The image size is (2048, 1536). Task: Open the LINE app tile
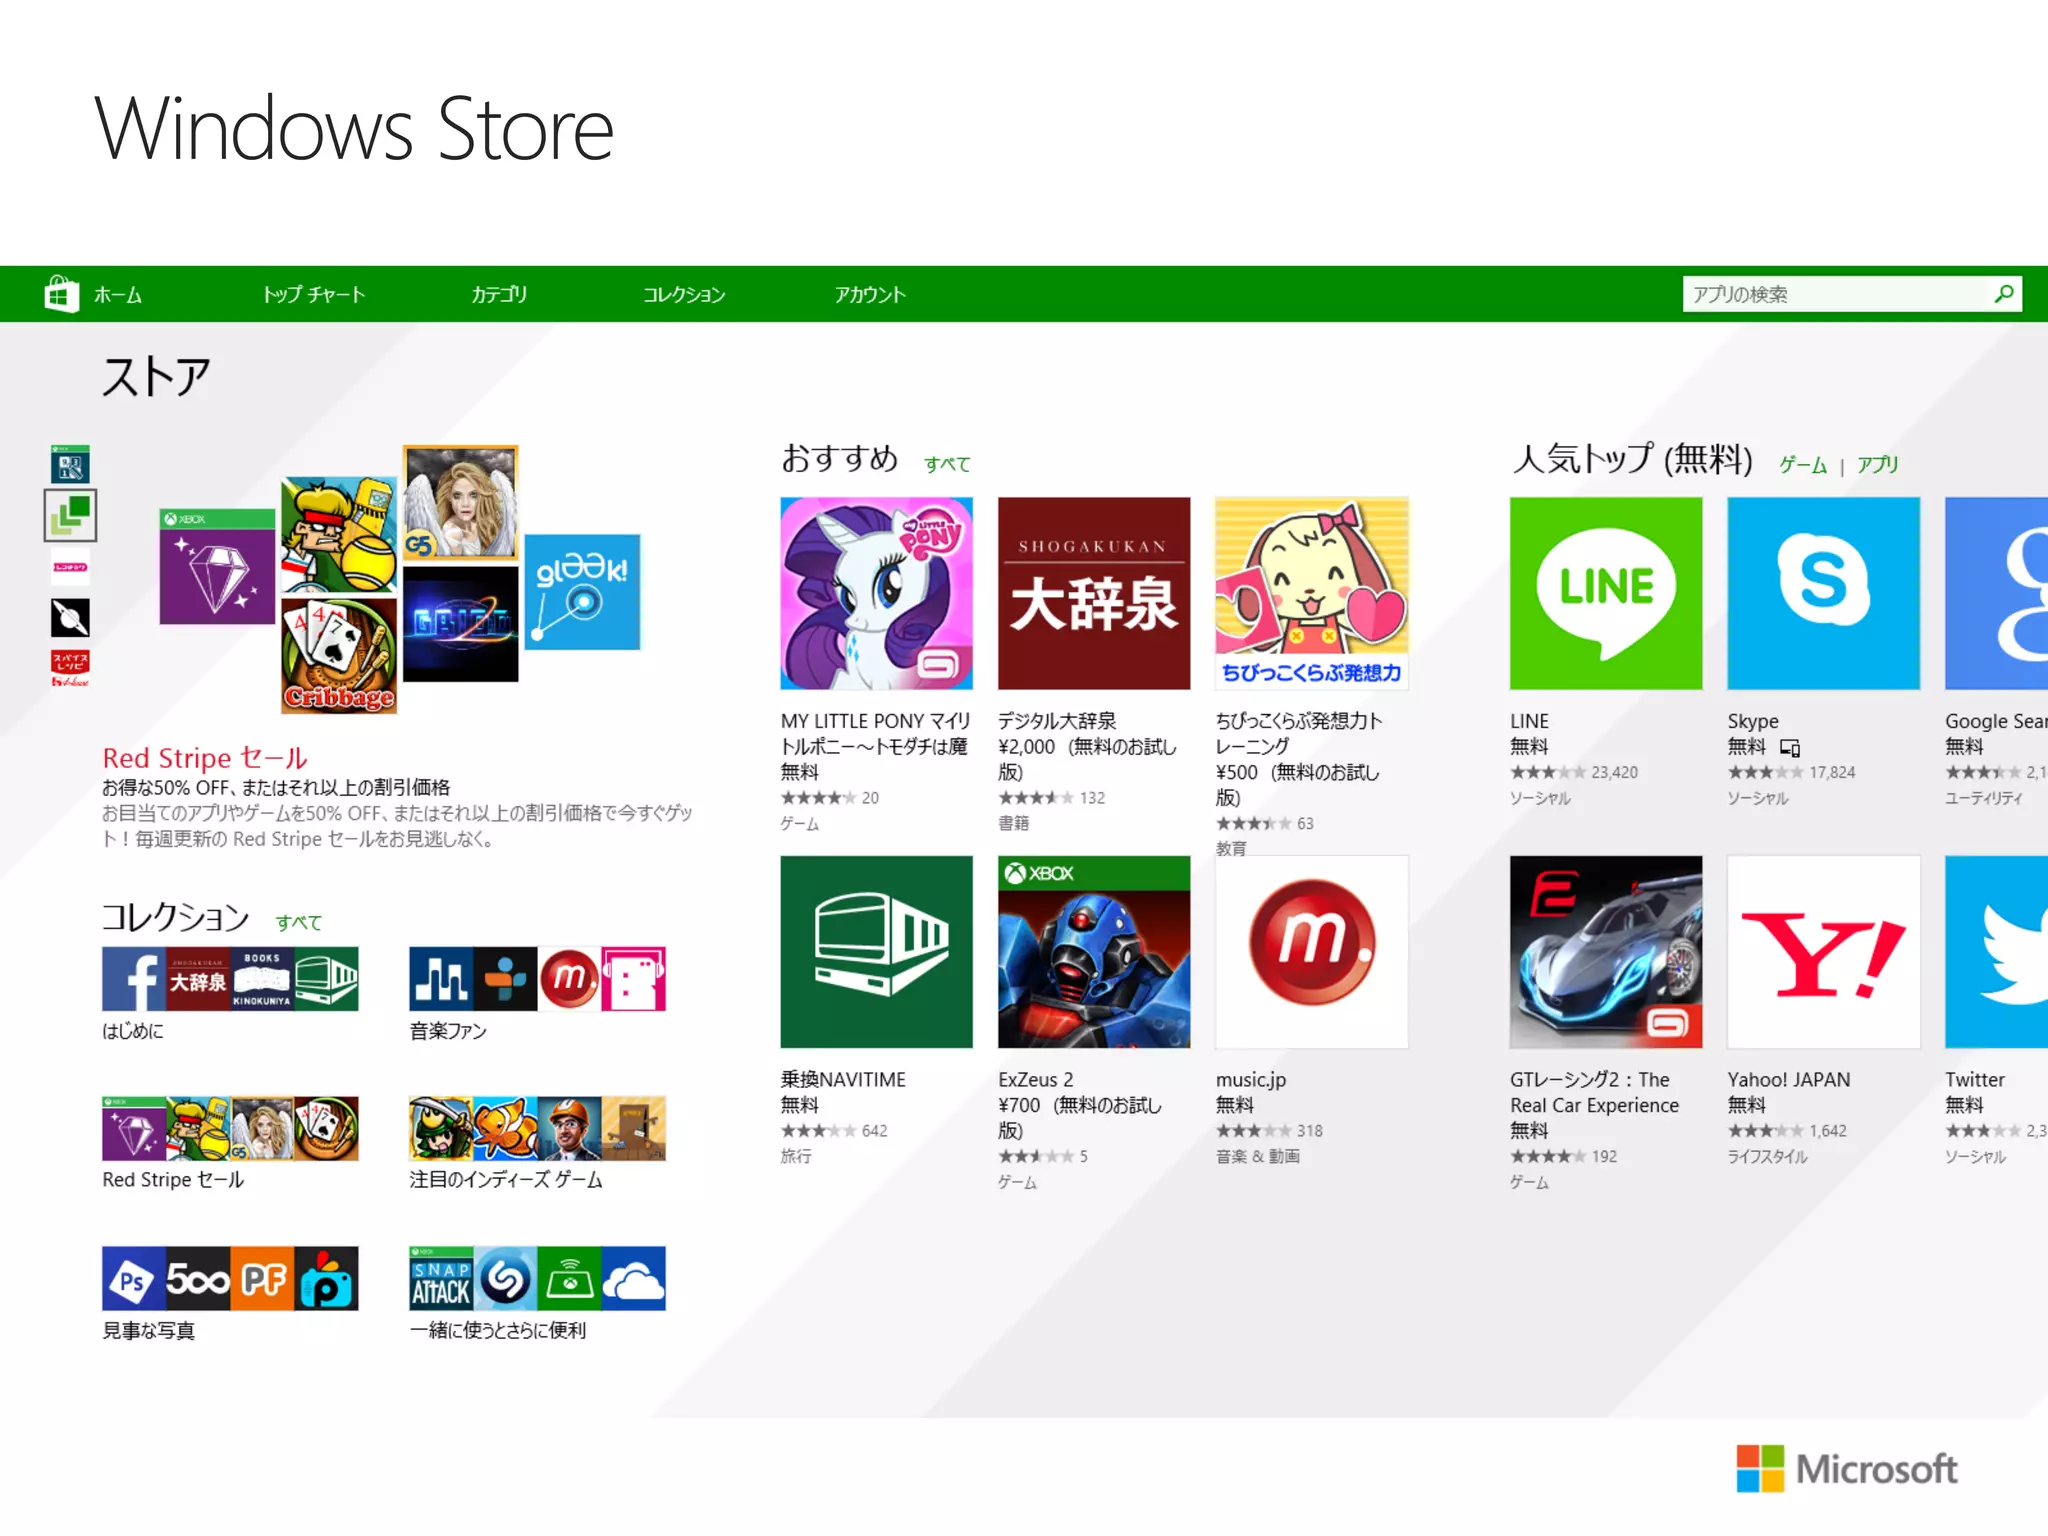tap(1606, 593)
